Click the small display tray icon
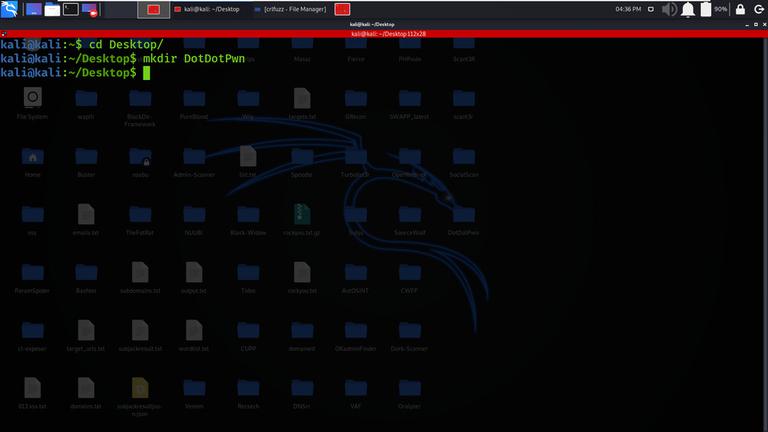Image resolution: width=768 pixels, height=432 pixels. click(651, 9)
